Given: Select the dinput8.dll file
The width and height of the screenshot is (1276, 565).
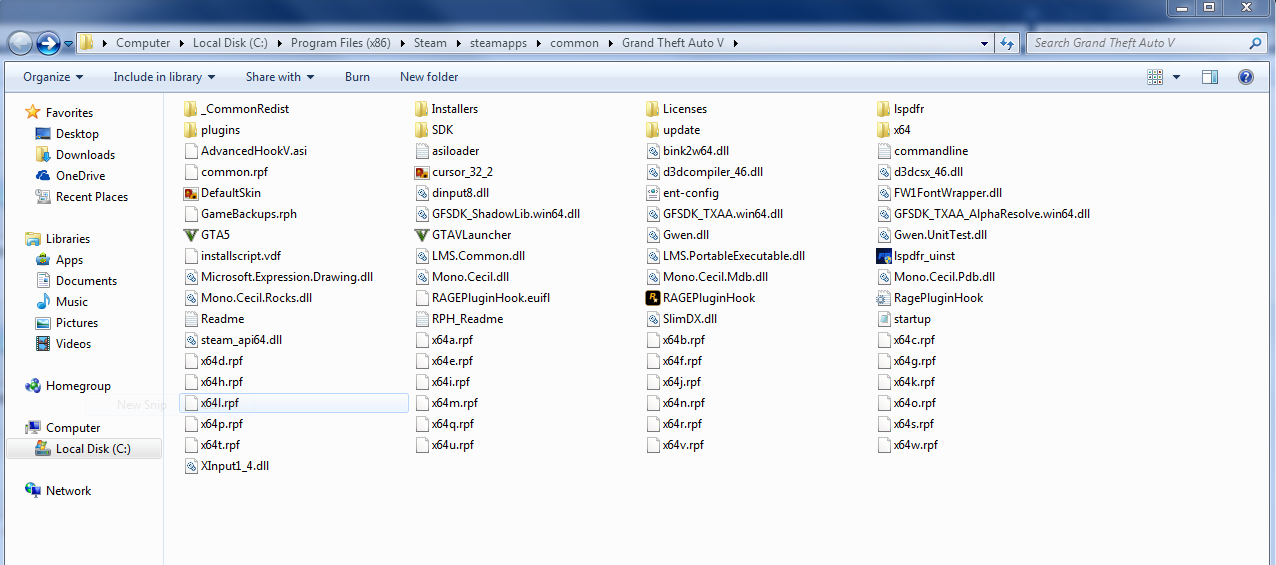Looking at the screenshot, I should (452, 193).
